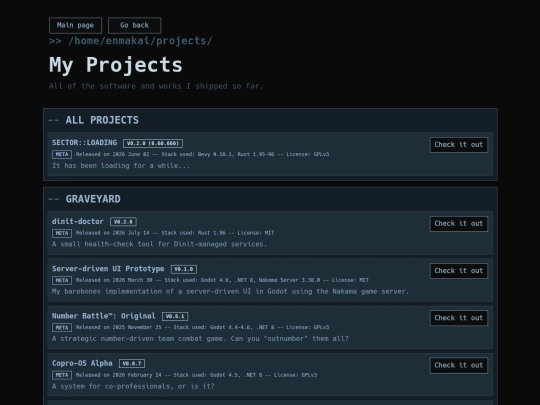Click dinit-doctor release metadata line
The height and width of the screenshot is (405, 540).
click(175, 233)
